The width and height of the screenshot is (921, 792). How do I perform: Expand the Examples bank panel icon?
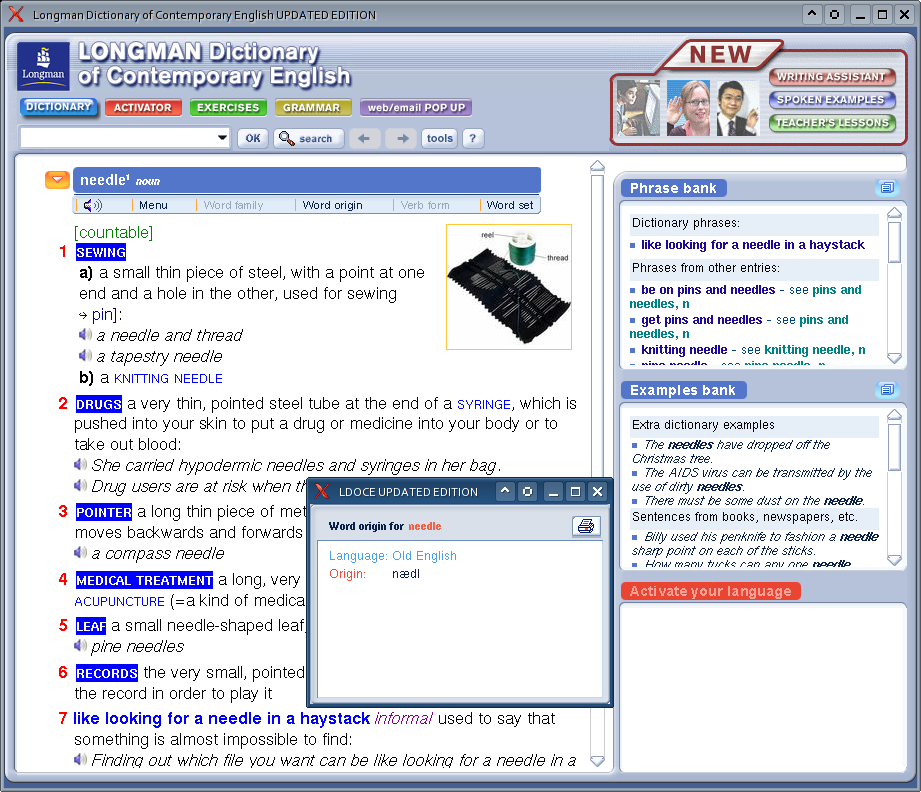click(x=886, y=390)
